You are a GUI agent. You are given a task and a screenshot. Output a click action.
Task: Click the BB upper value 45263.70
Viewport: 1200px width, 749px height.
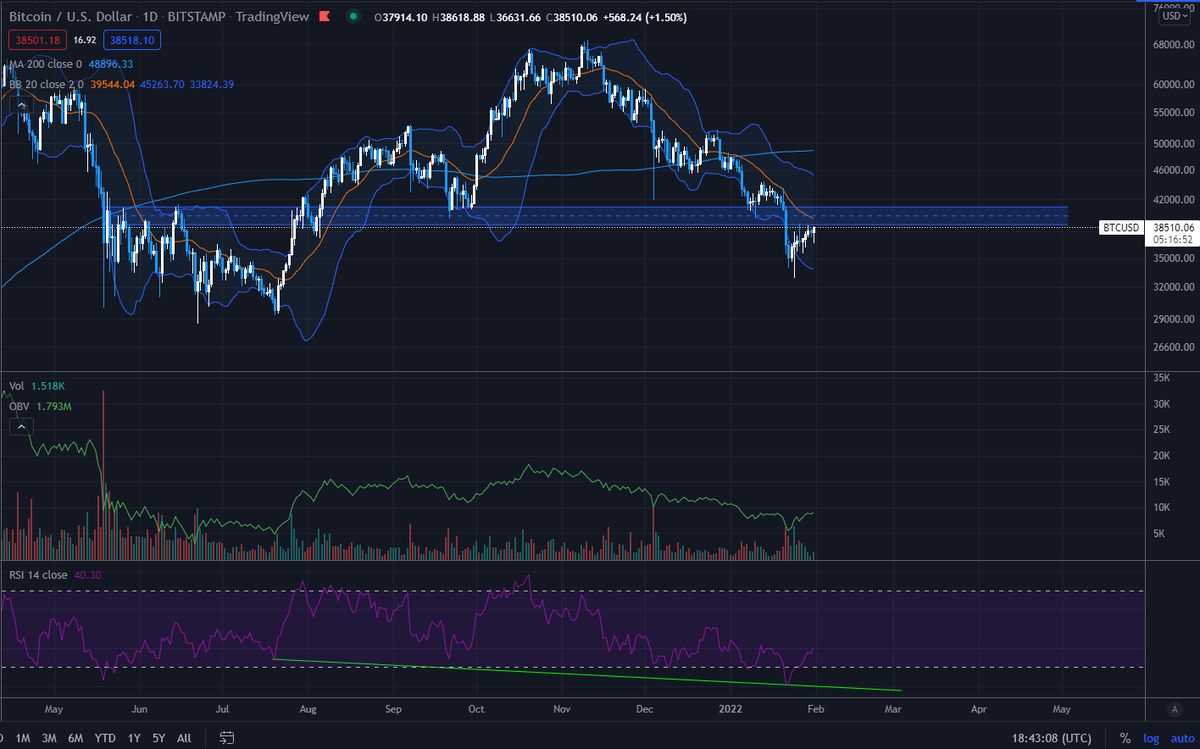tap(164, 84)
